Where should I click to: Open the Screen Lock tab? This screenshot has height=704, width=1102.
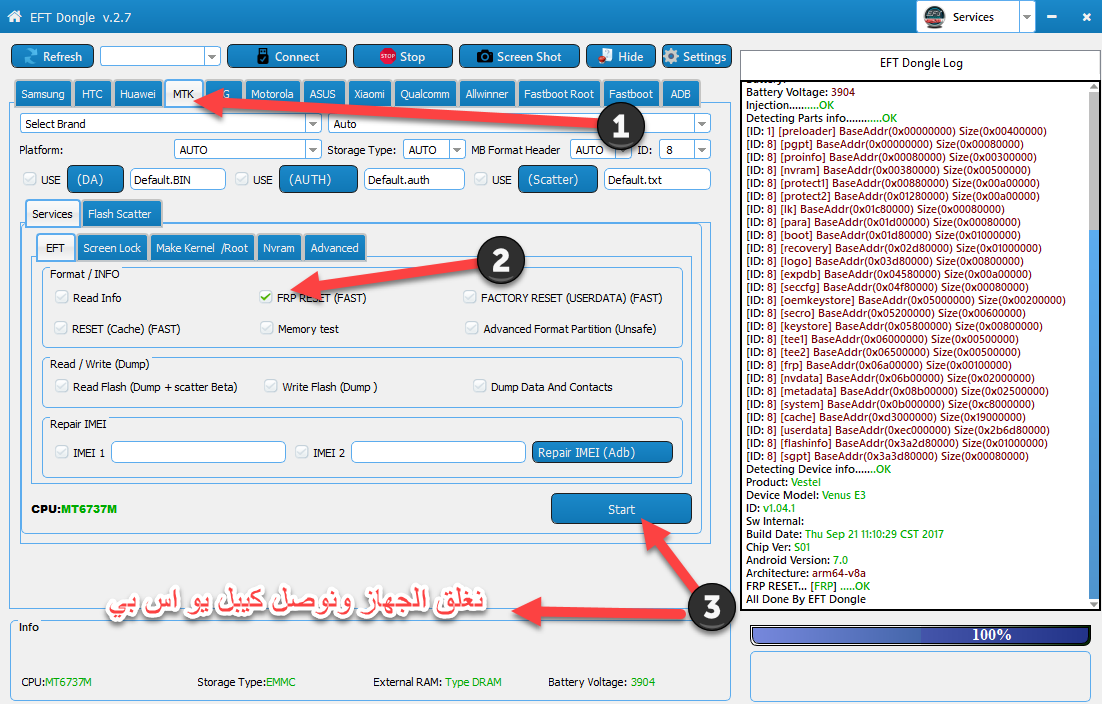point(112,248)
